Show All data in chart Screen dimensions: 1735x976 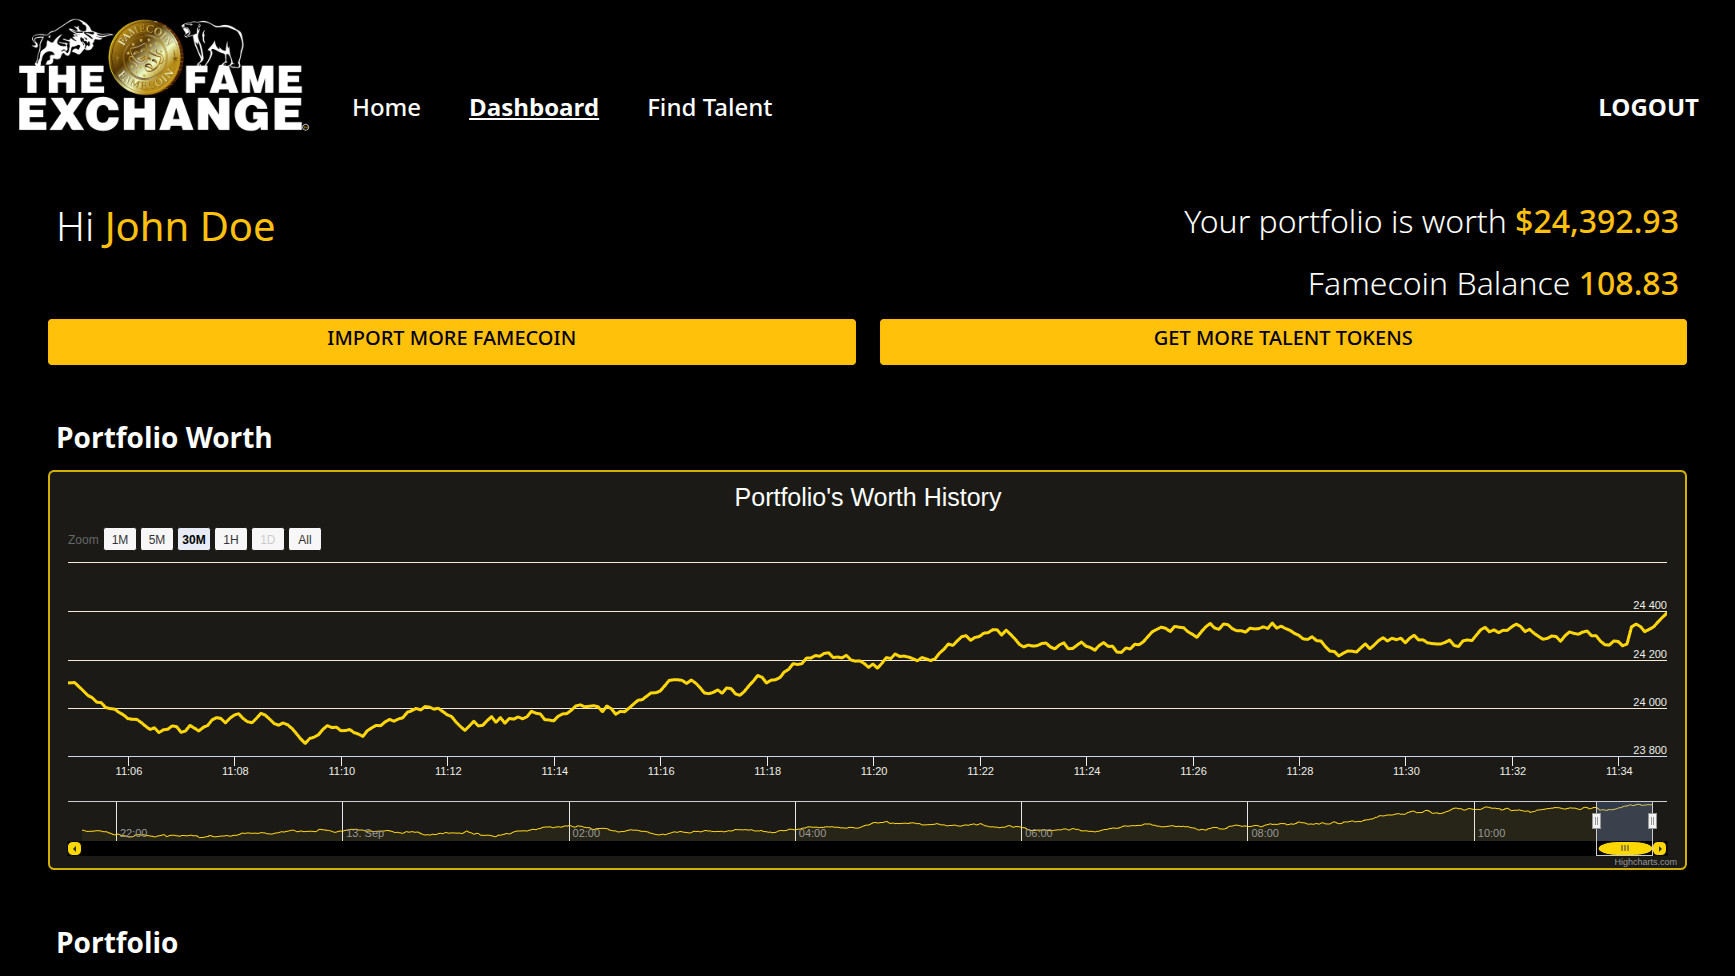305,540
